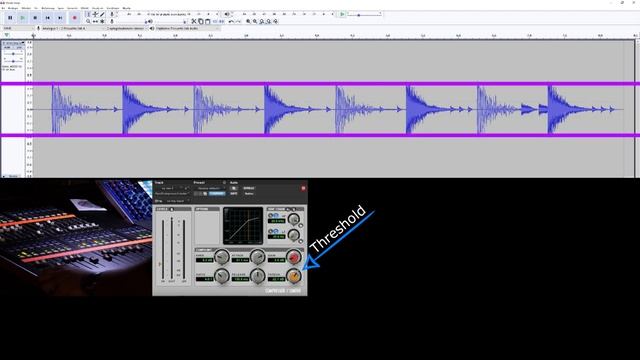Close the compressor plugin with red button
The width and height of the screenshot is (640, 360).
pyautogui.click(x=303, y=188)
